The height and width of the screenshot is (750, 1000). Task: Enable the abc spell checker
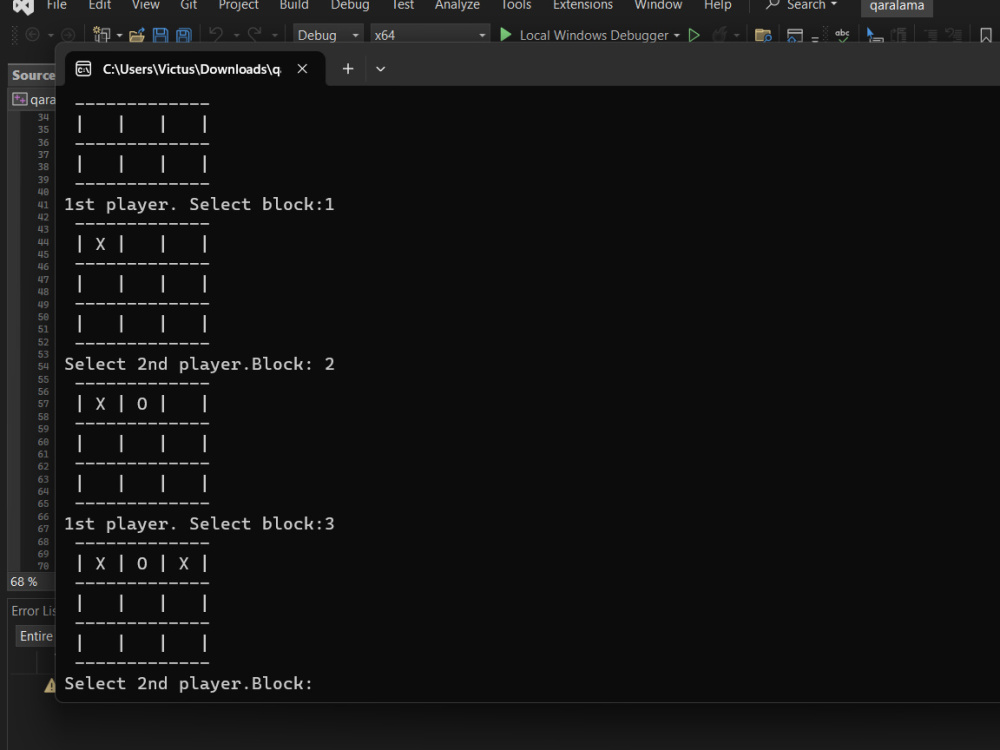pyautogui.click(x=841, y=34)
